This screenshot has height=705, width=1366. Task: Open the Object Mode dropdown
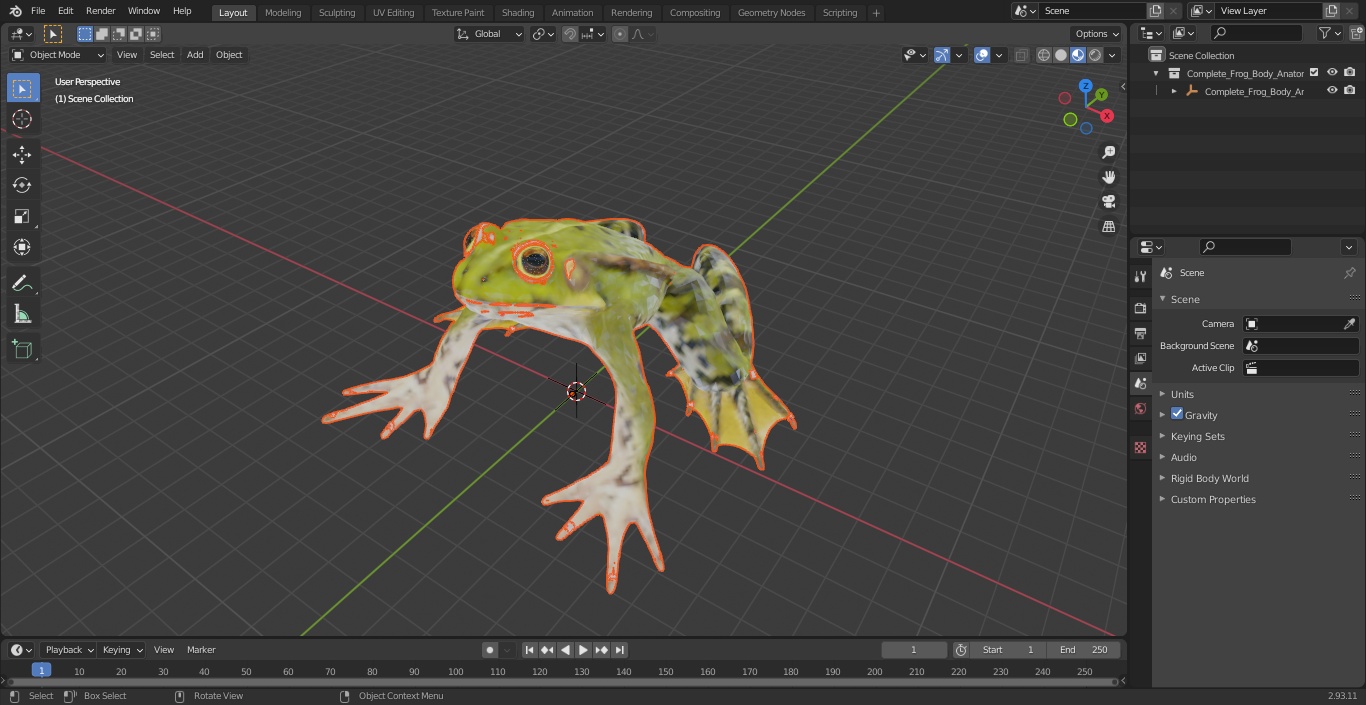click(58, 55)
